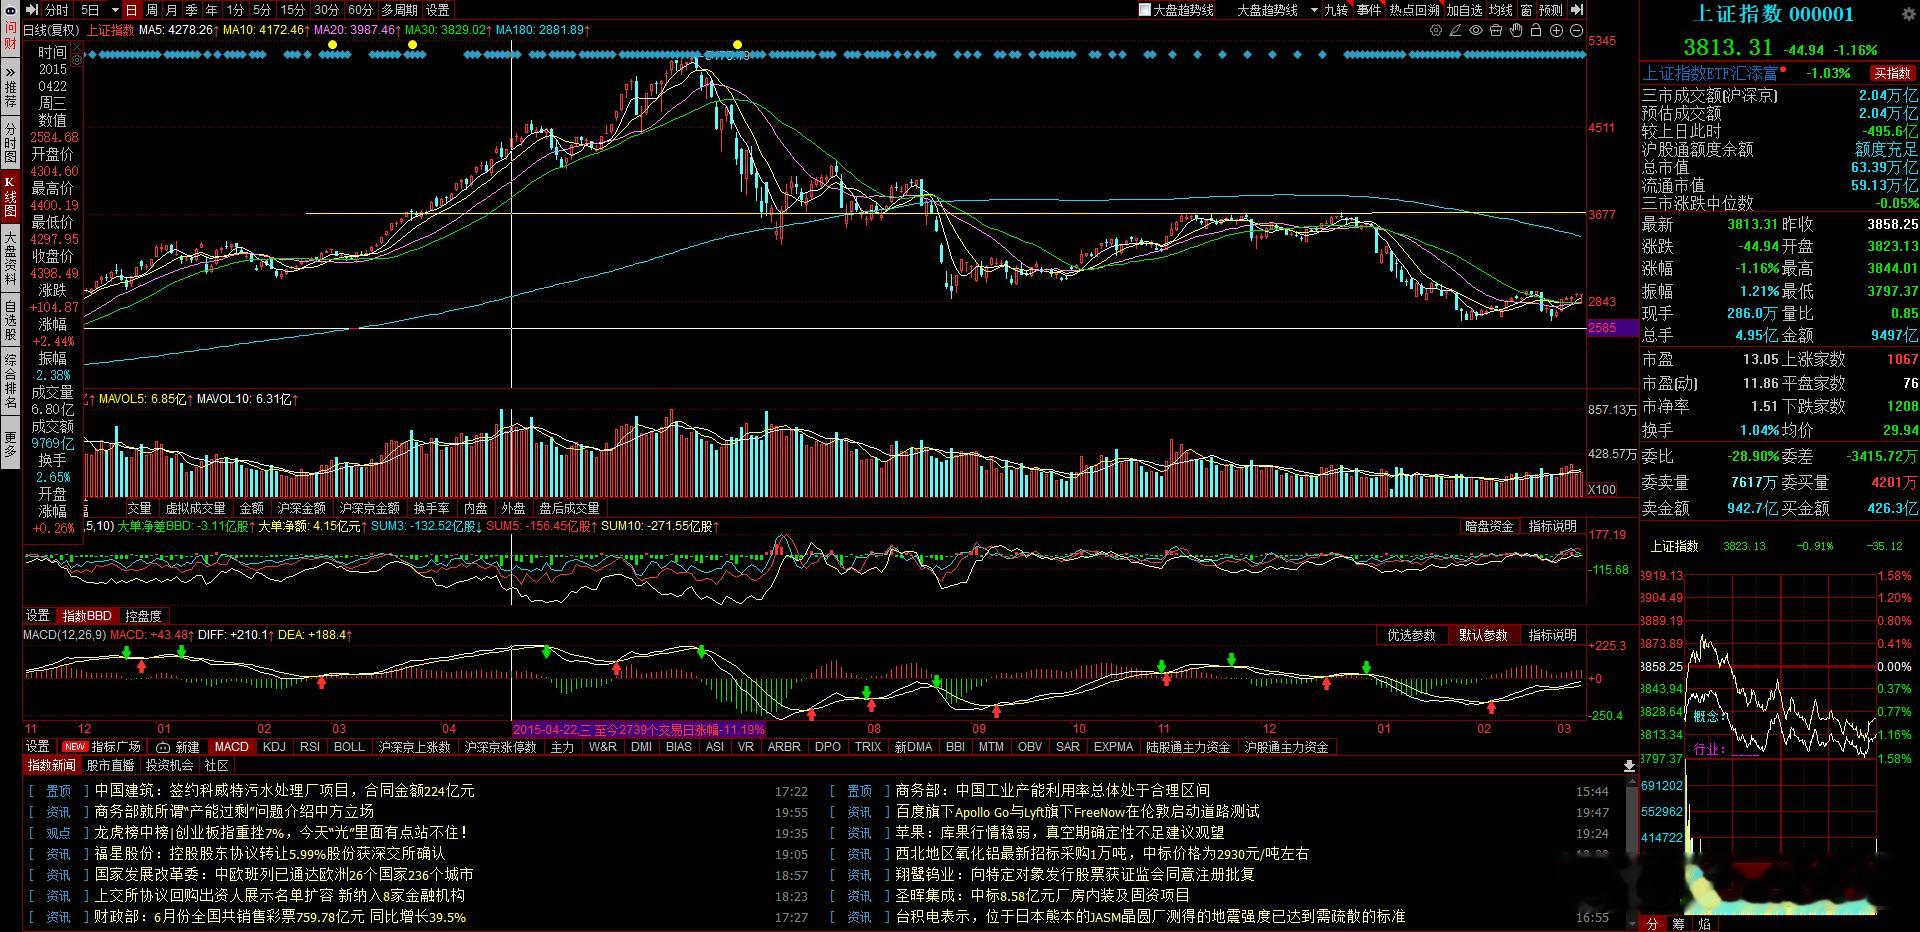The image size is (1920, 932).
Task: Open 推荐 in the left sidebar
Action: pyautogui.click(x=10, y=95)
